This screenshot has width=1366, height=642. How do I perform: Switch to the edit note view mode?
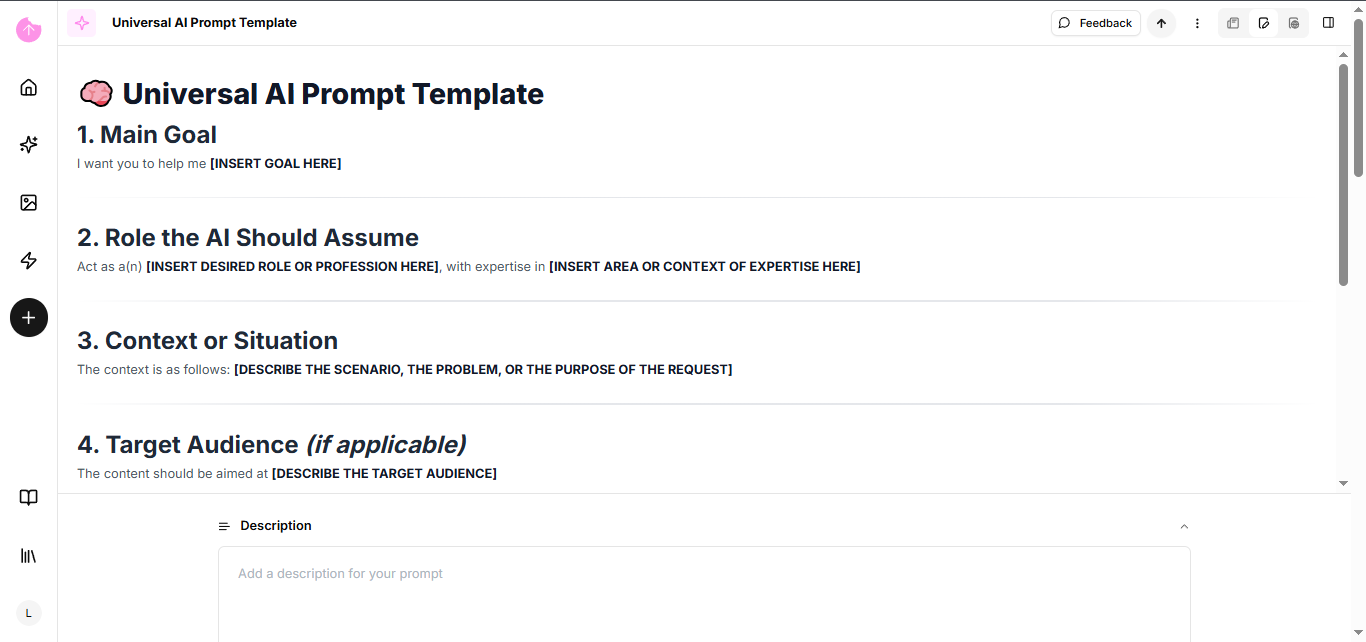pyautogui.click(x=1264, y=23)
